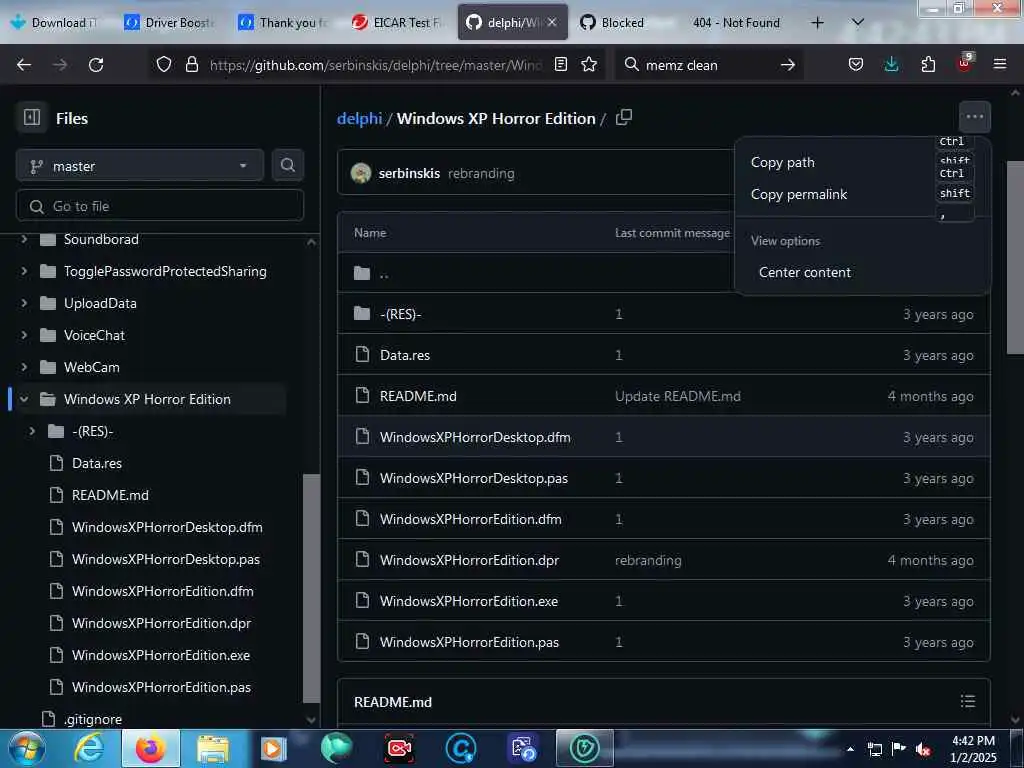Open the Windows Start orb
1024x768 pixels.
[x=27, y=748]
